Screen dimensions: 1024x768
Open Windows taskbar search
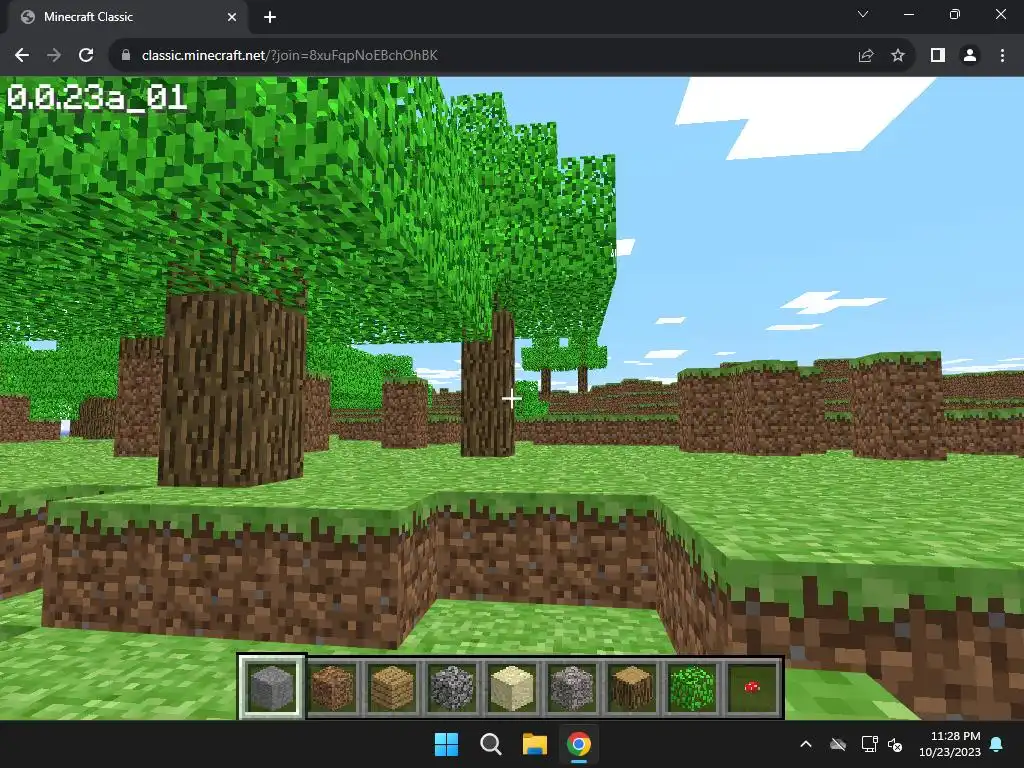pyautogui.click(x=490, y=744)
